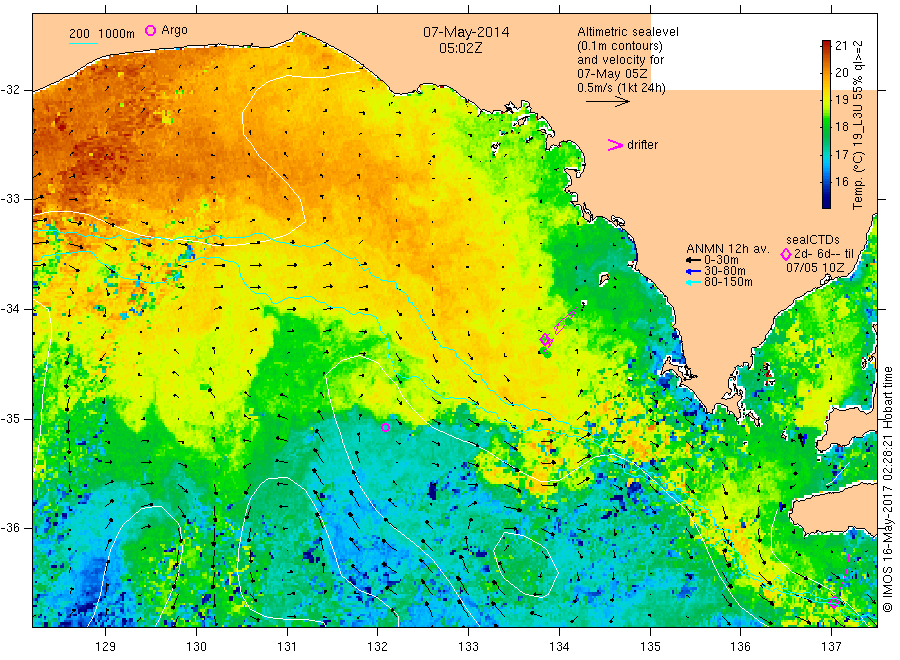Image resolution: width=900 pixels, height=660 pixels.
Task: Click the 'ANMN 12h av.' heading
Action: (728, 249)
